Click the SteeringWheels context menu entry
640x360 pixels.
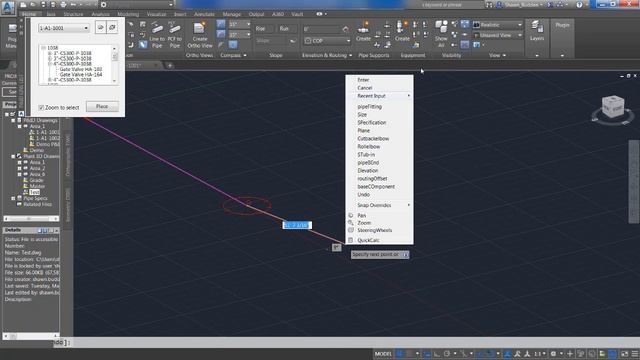pos(374,231)
